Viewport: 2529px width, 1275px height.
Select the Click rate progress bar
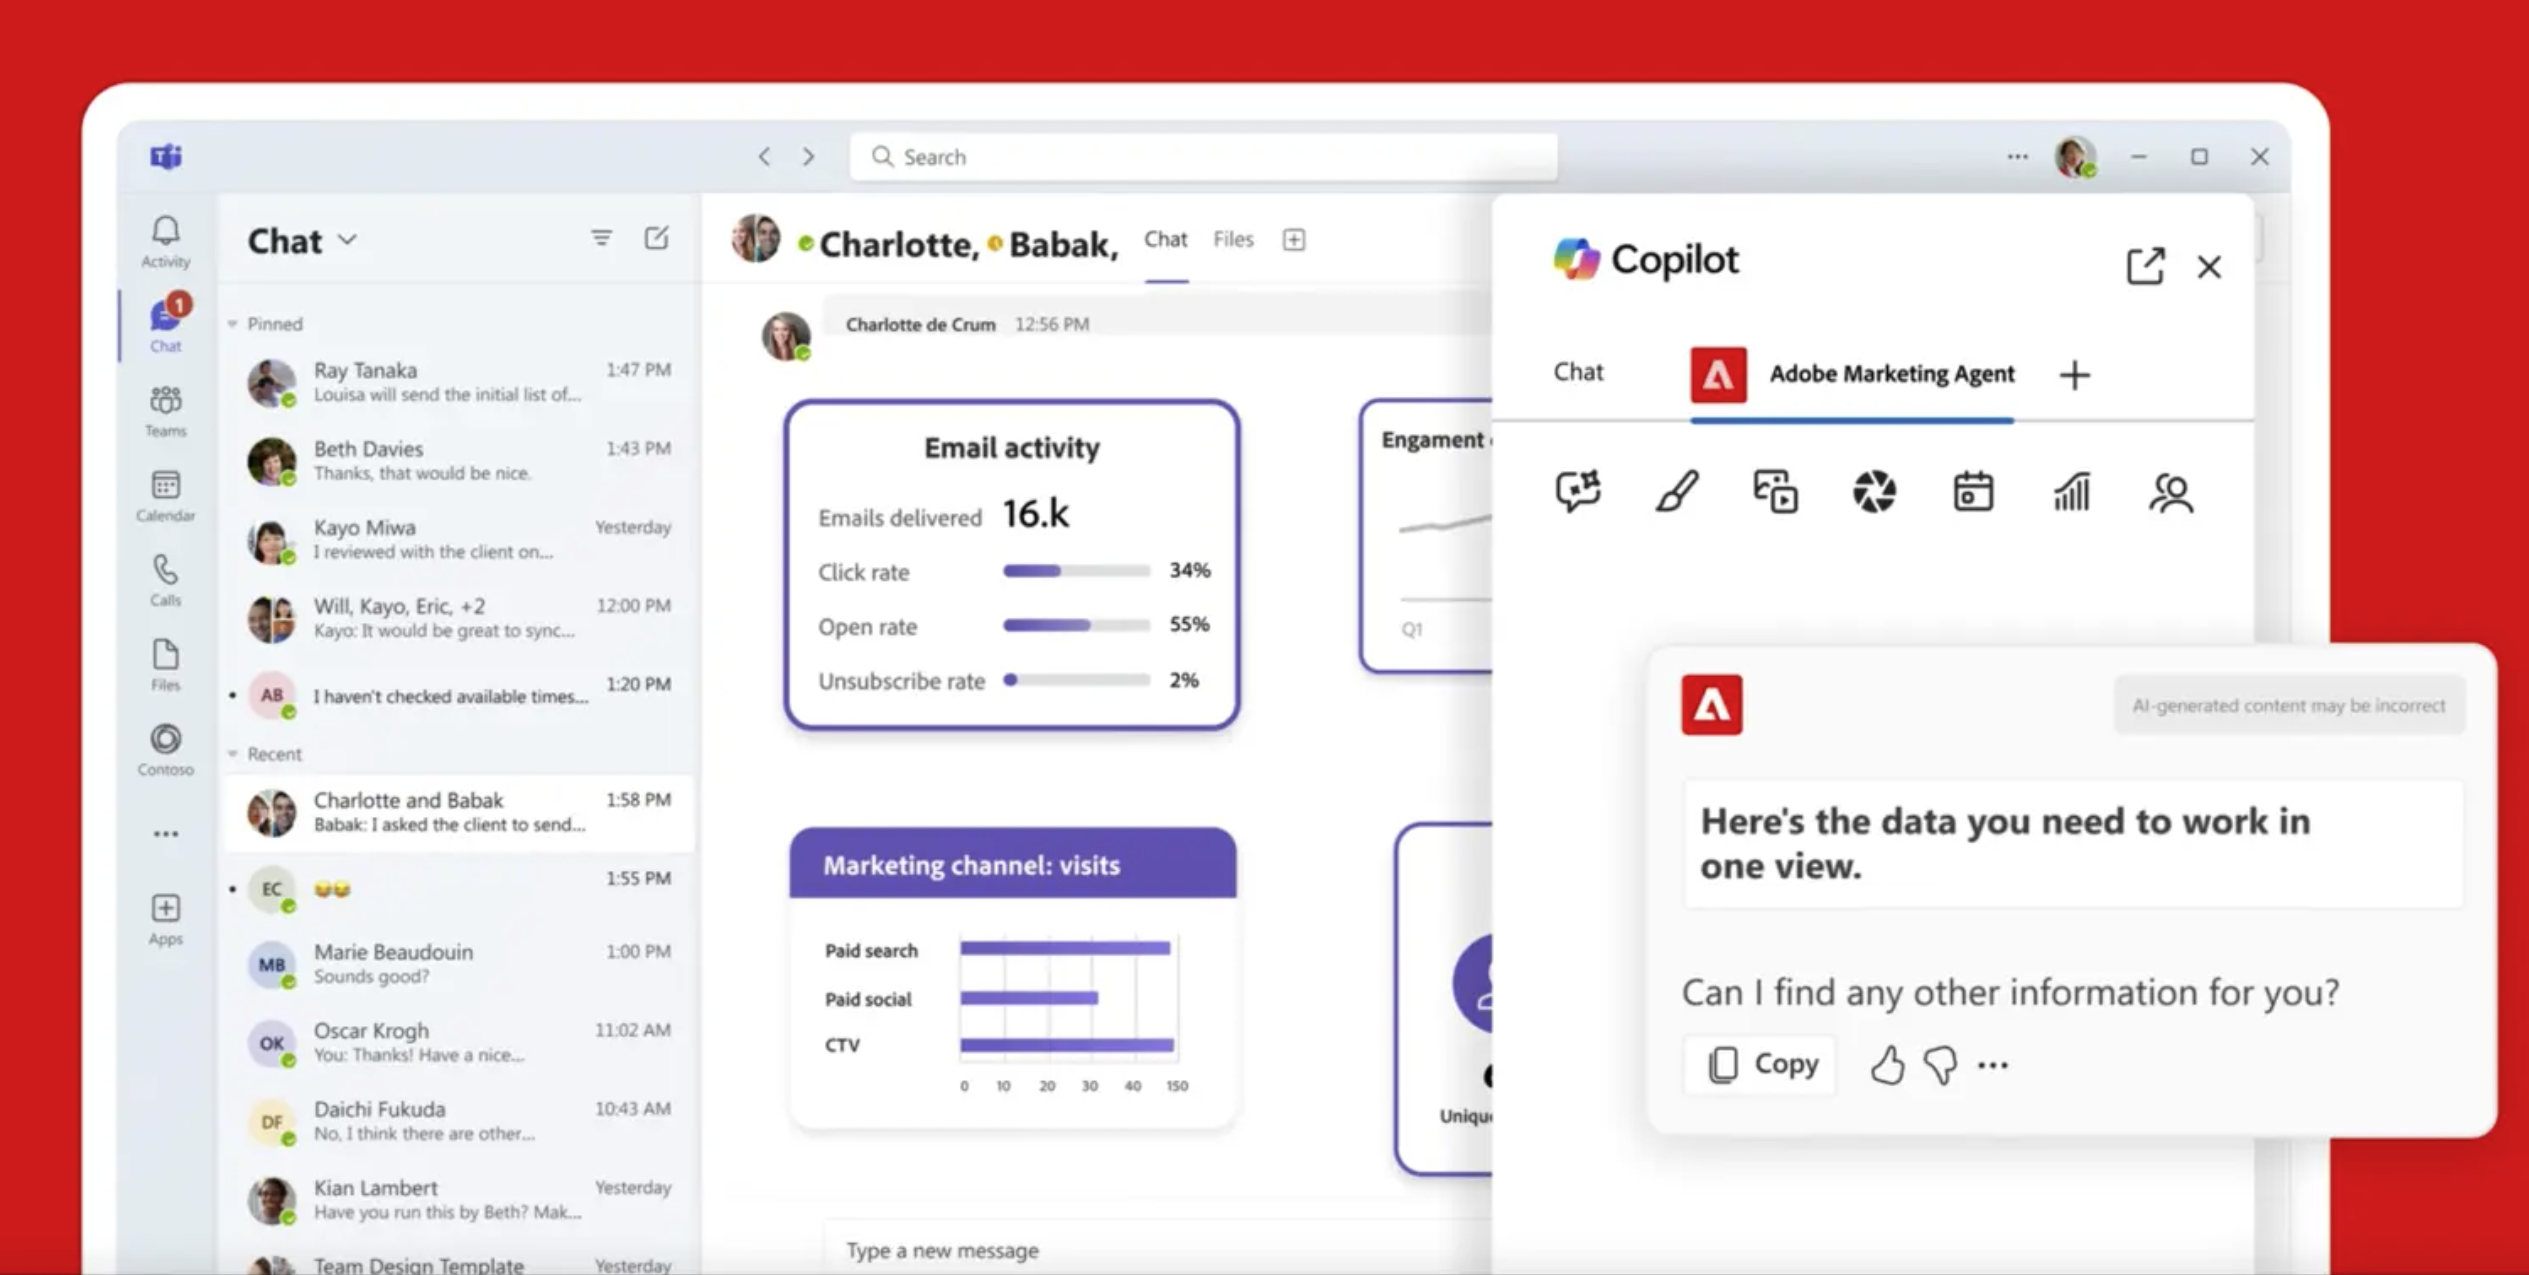click(1073, 571)
